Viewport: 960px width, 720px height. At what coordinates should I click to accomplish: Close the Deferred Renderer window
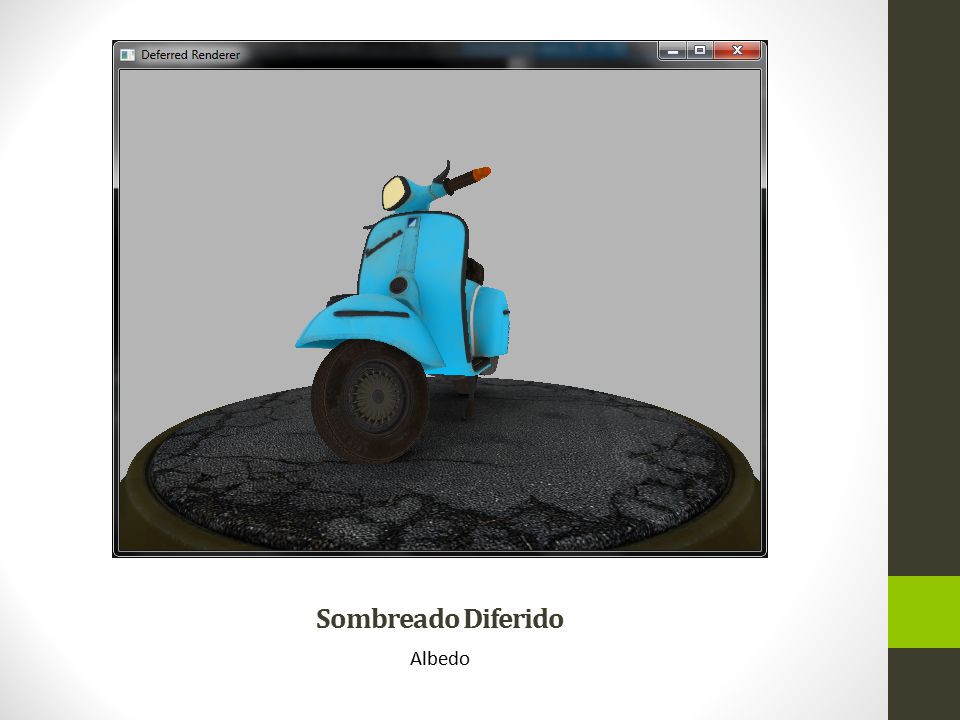[737, 51]
